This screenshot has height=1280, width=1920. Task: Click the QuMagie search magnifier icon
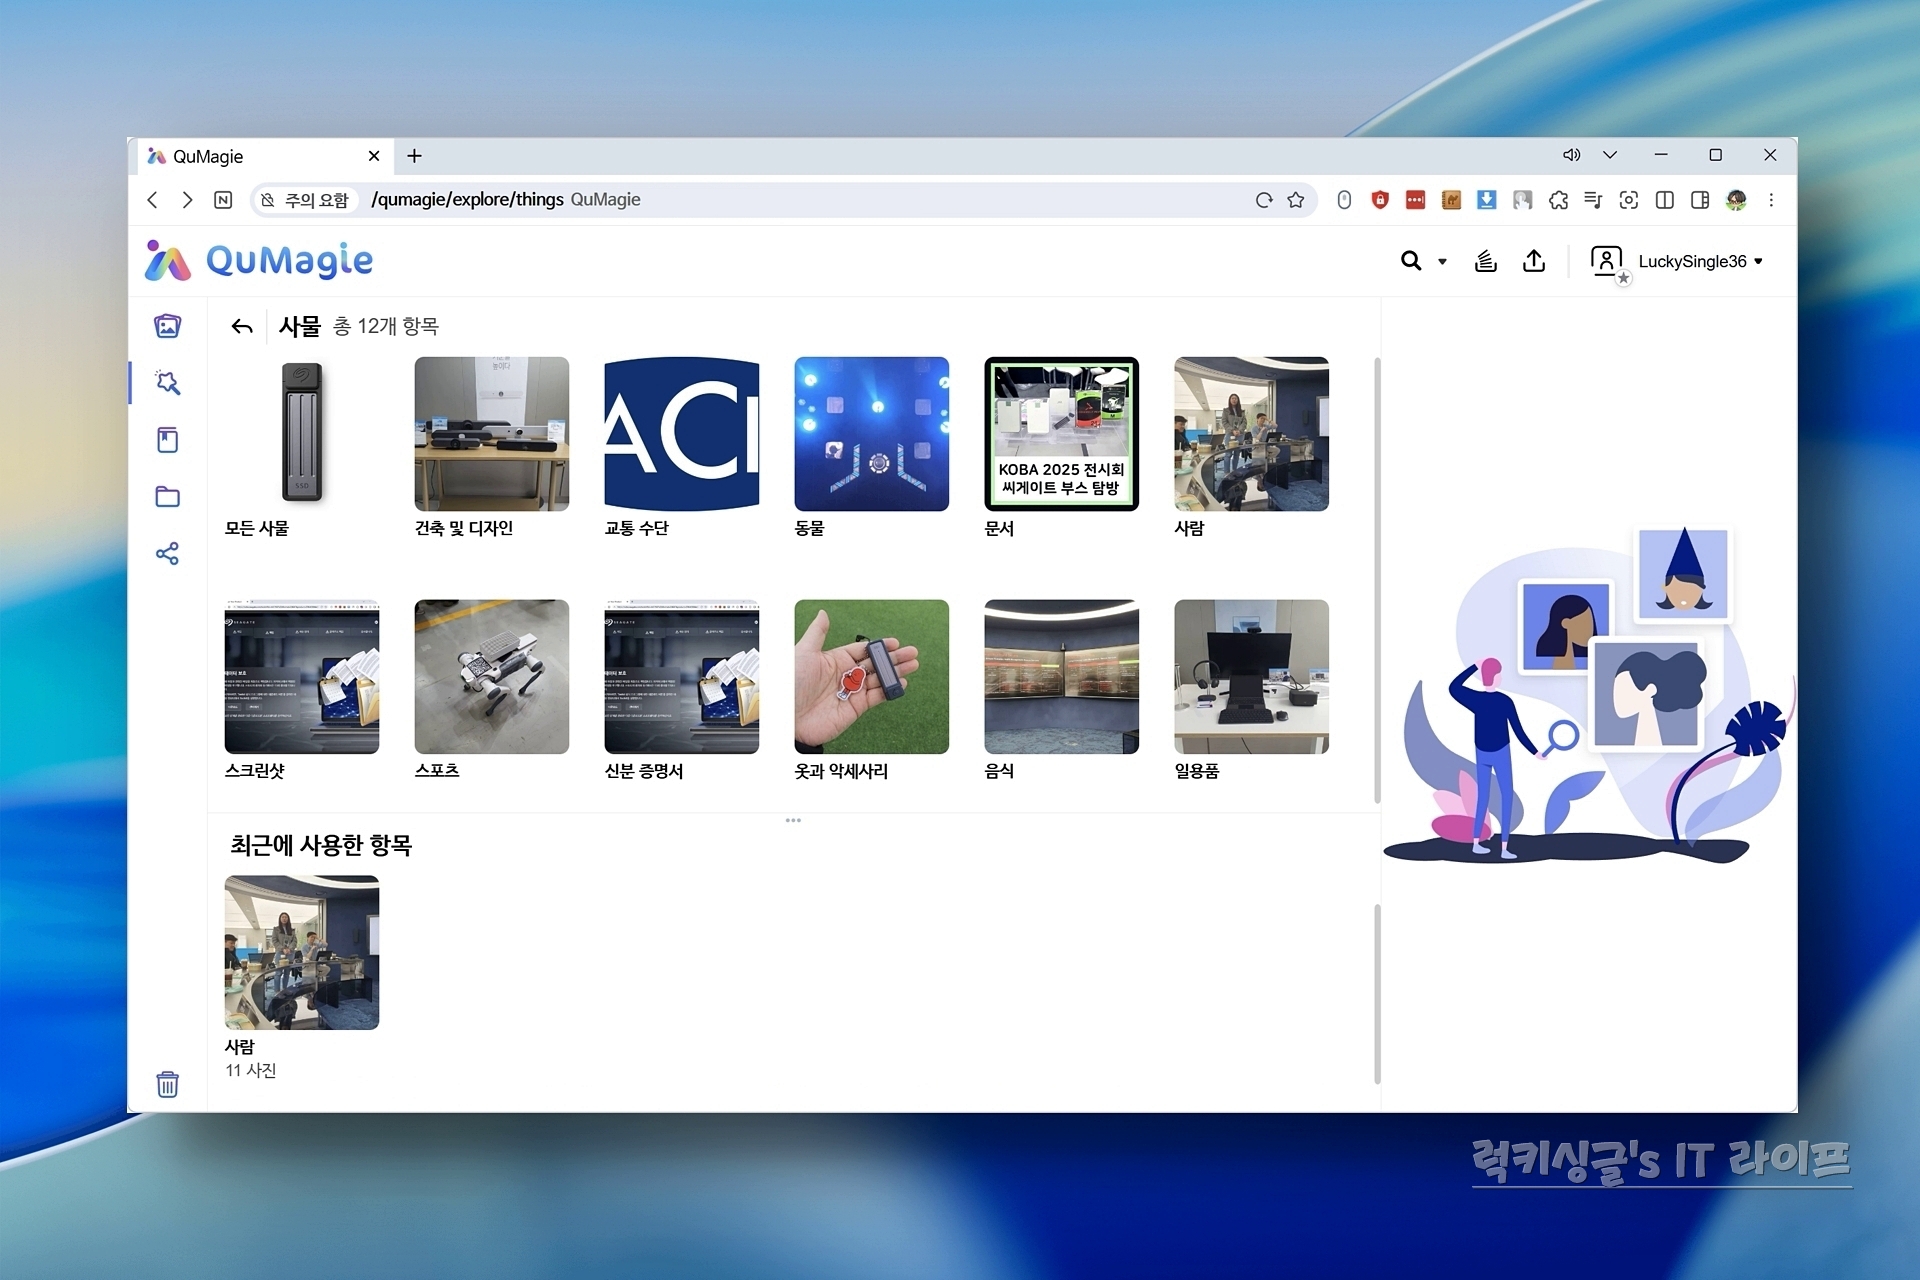(x=1411, y=261)
